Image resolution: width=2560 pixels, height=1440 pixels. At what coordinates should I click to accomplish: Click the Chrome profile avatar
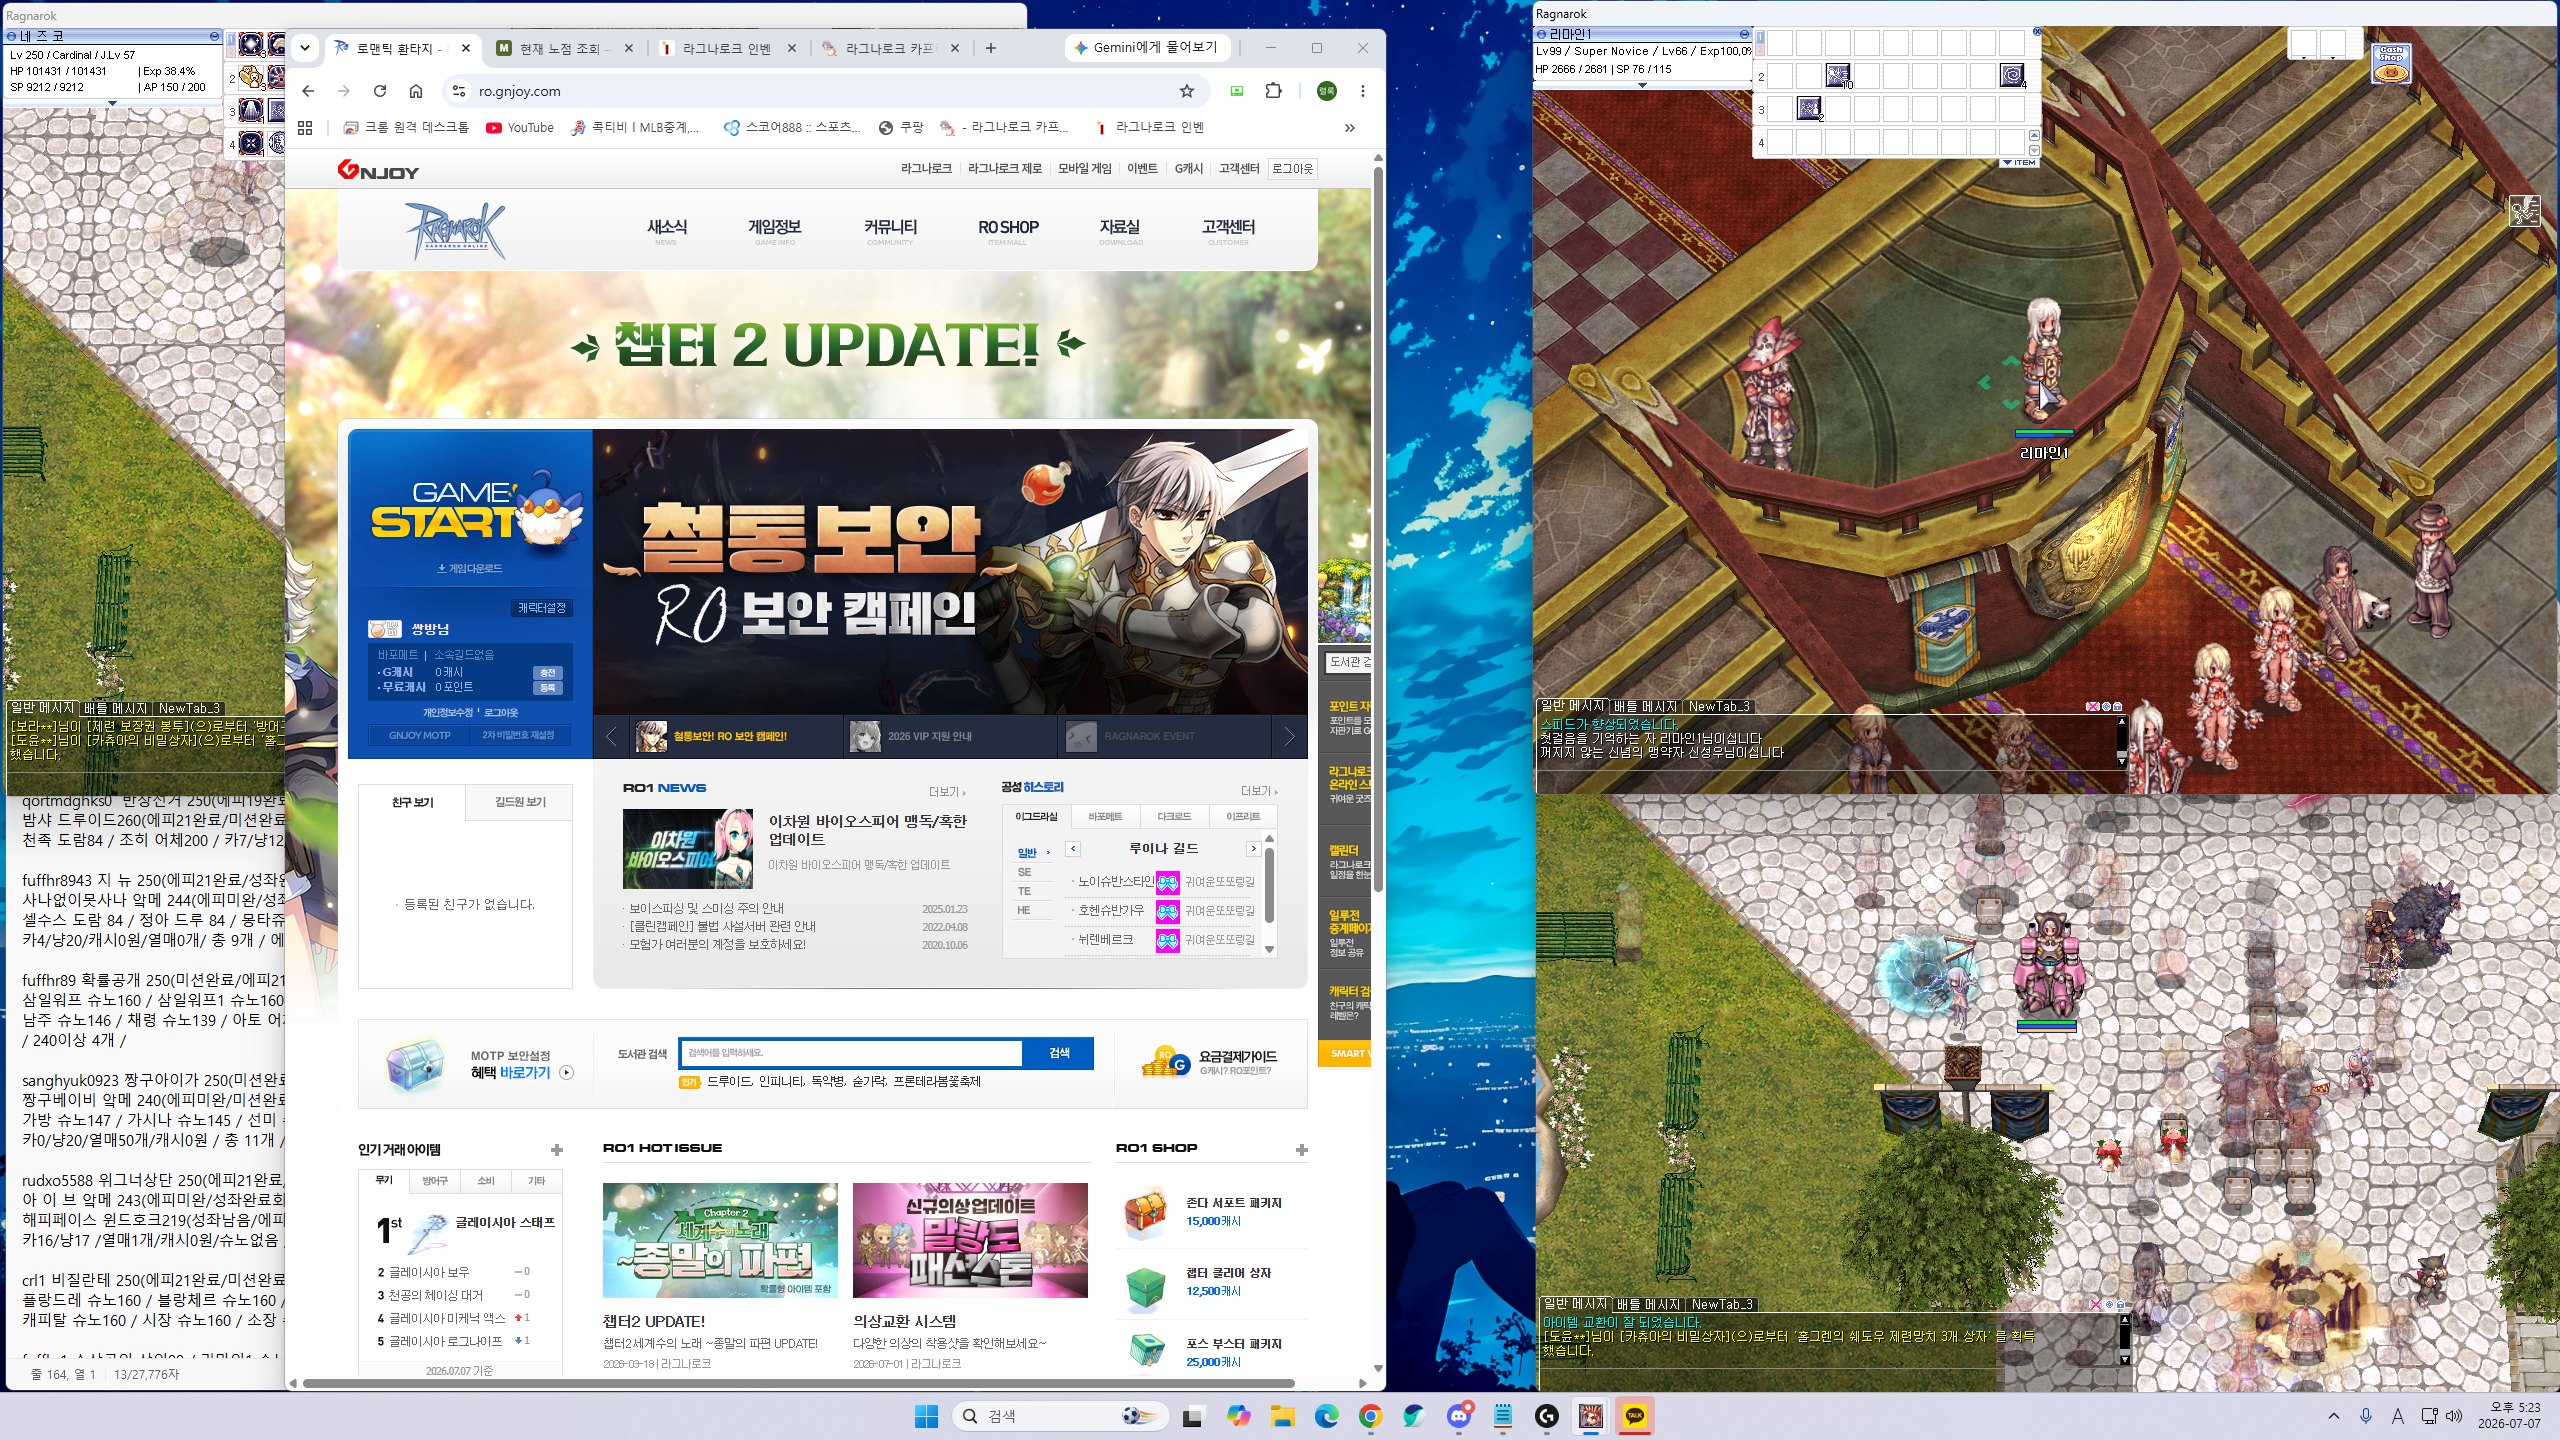(x=1326, y=91)
